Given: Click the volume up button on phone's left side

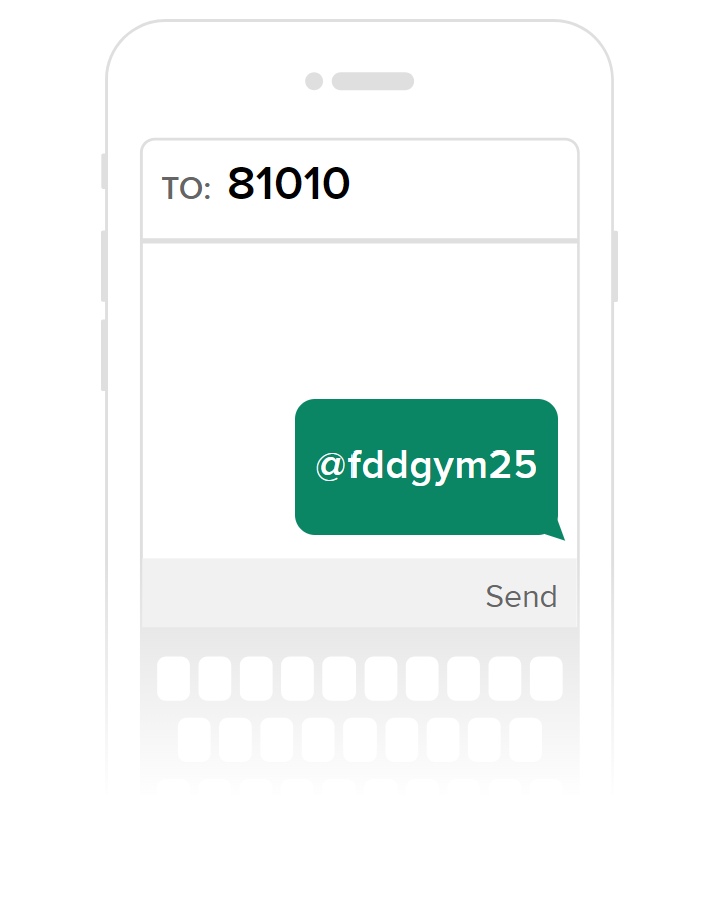Looking at the screenshot, I should tap(104, 266).
